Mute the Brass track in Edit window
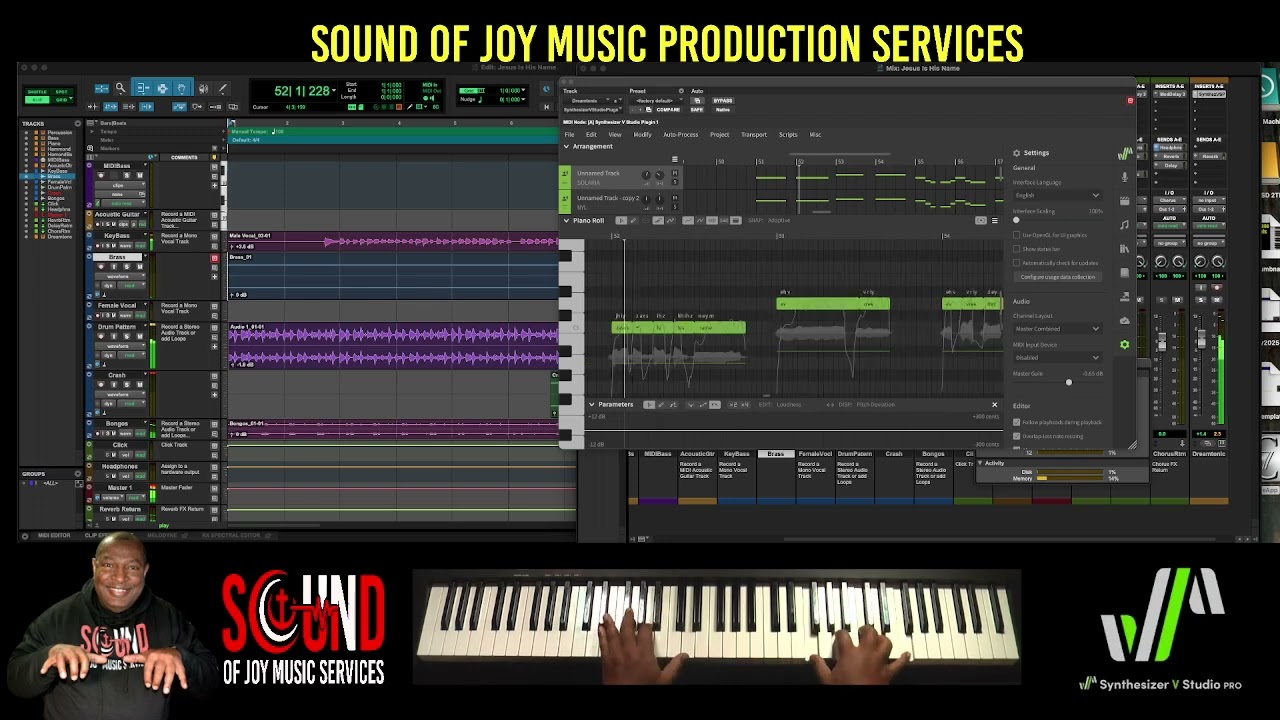 [139, 267]
